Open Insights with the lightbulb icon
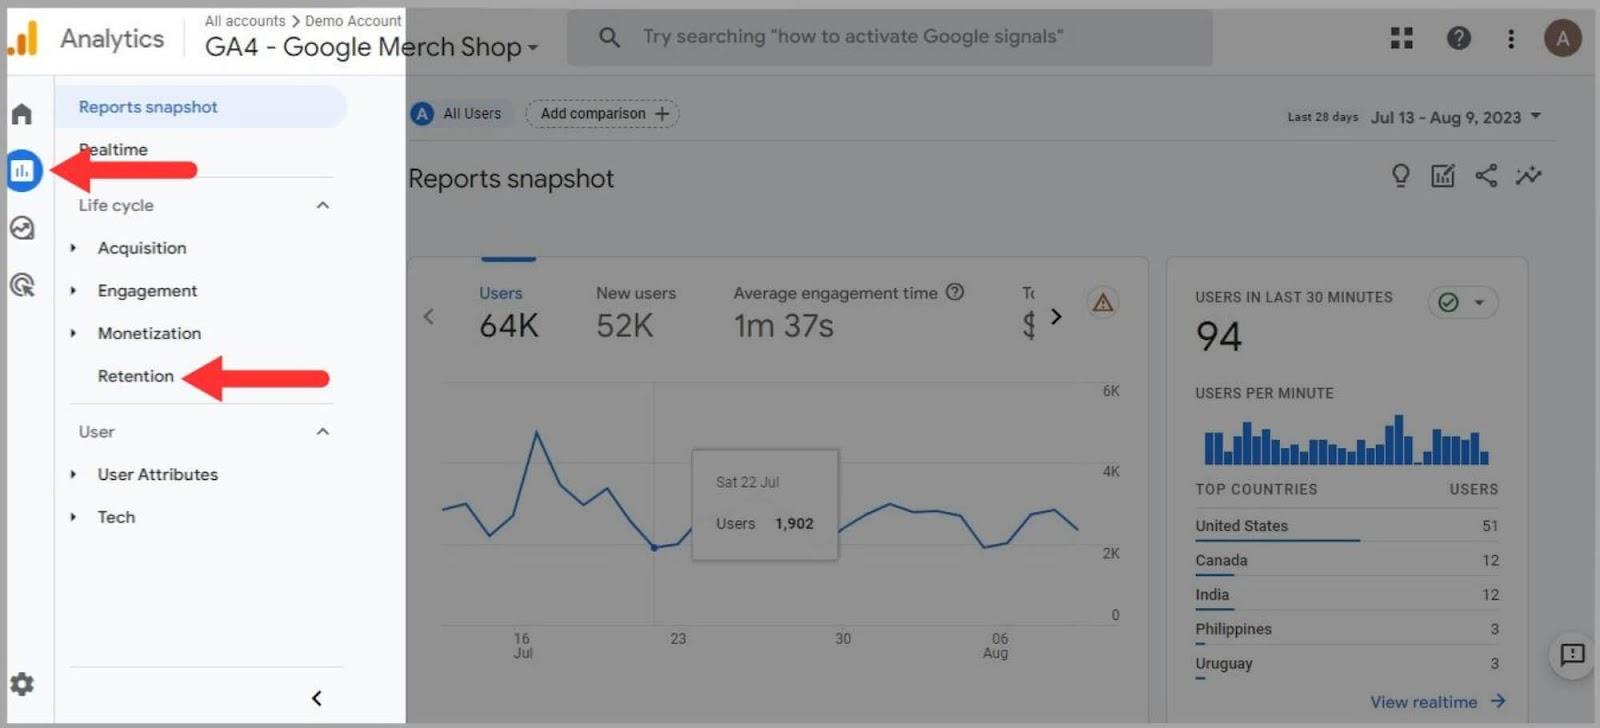Viewport: 1600px width, 728px height. click(1400, 175)
